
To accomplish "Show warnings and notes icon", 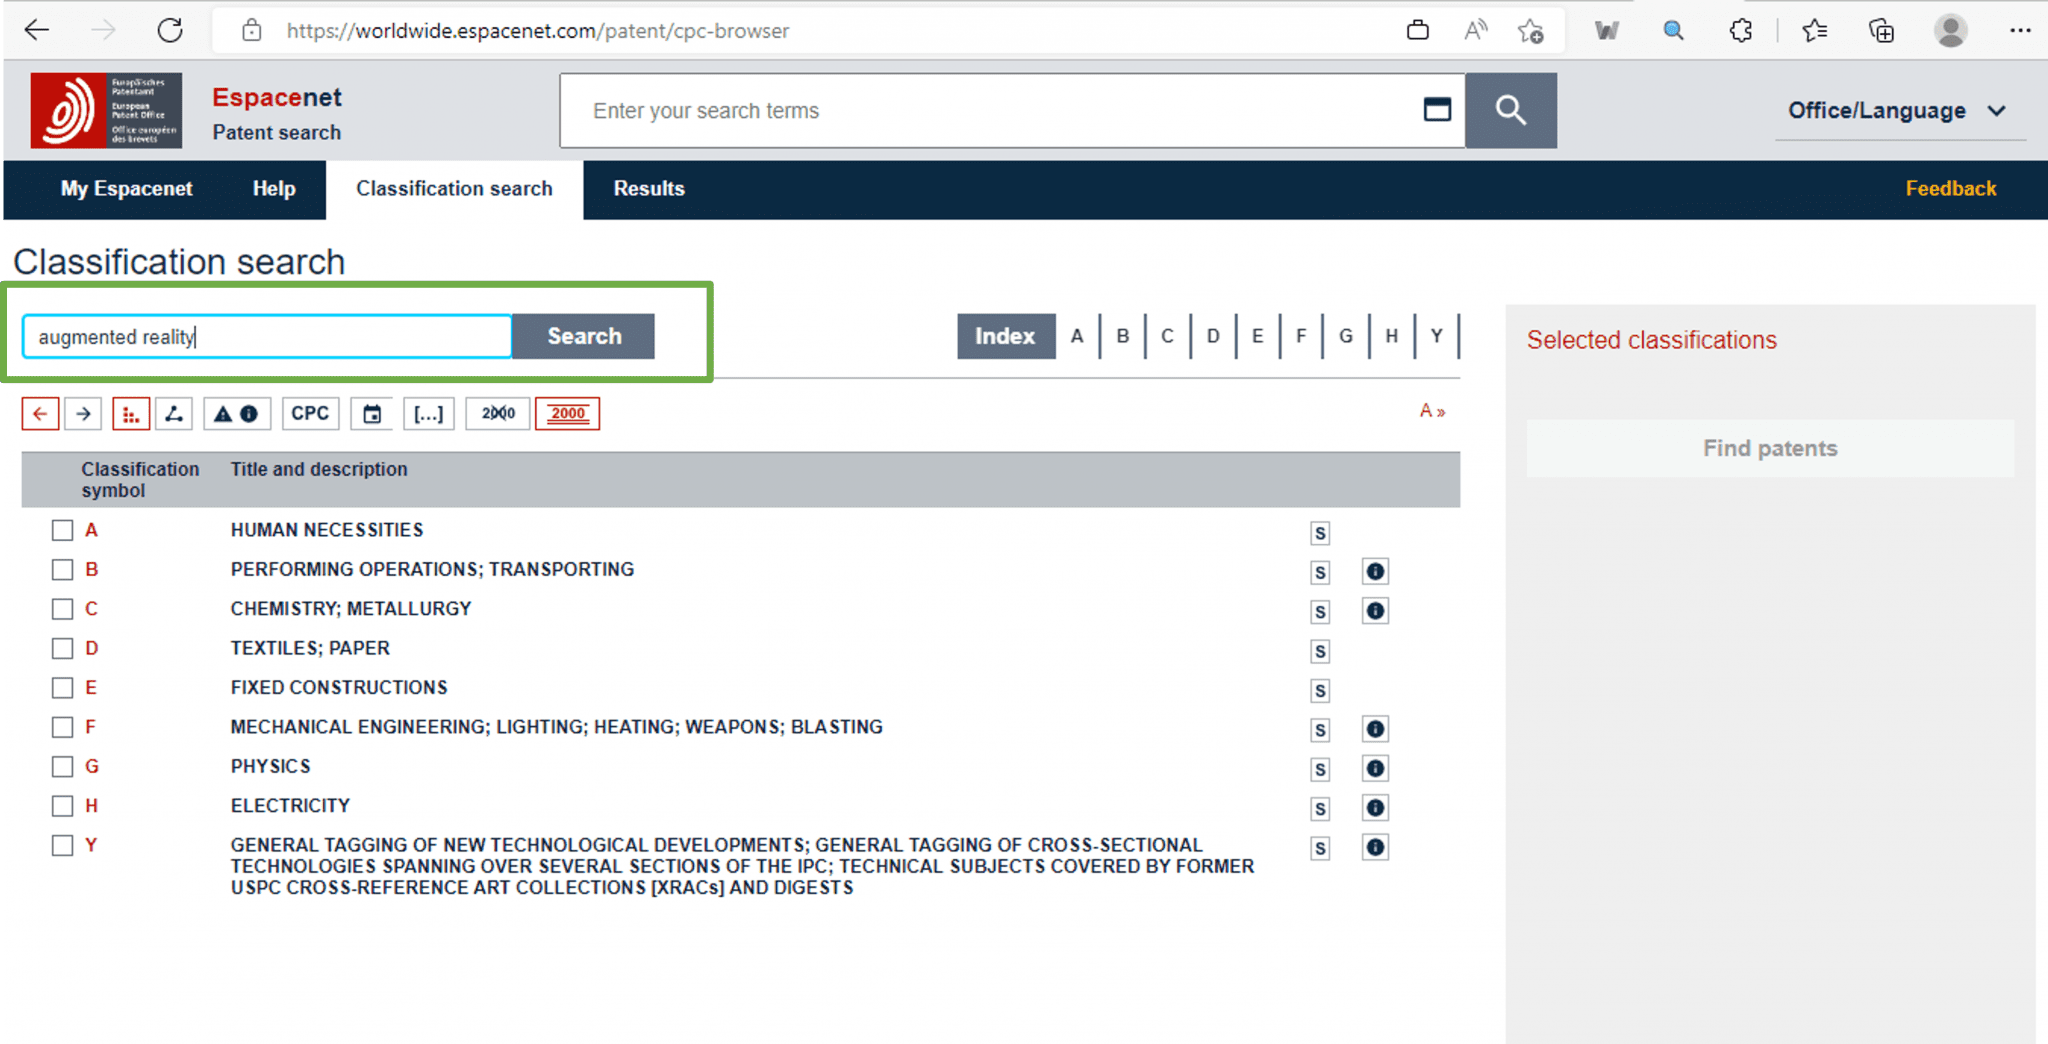I will (237, 413).
